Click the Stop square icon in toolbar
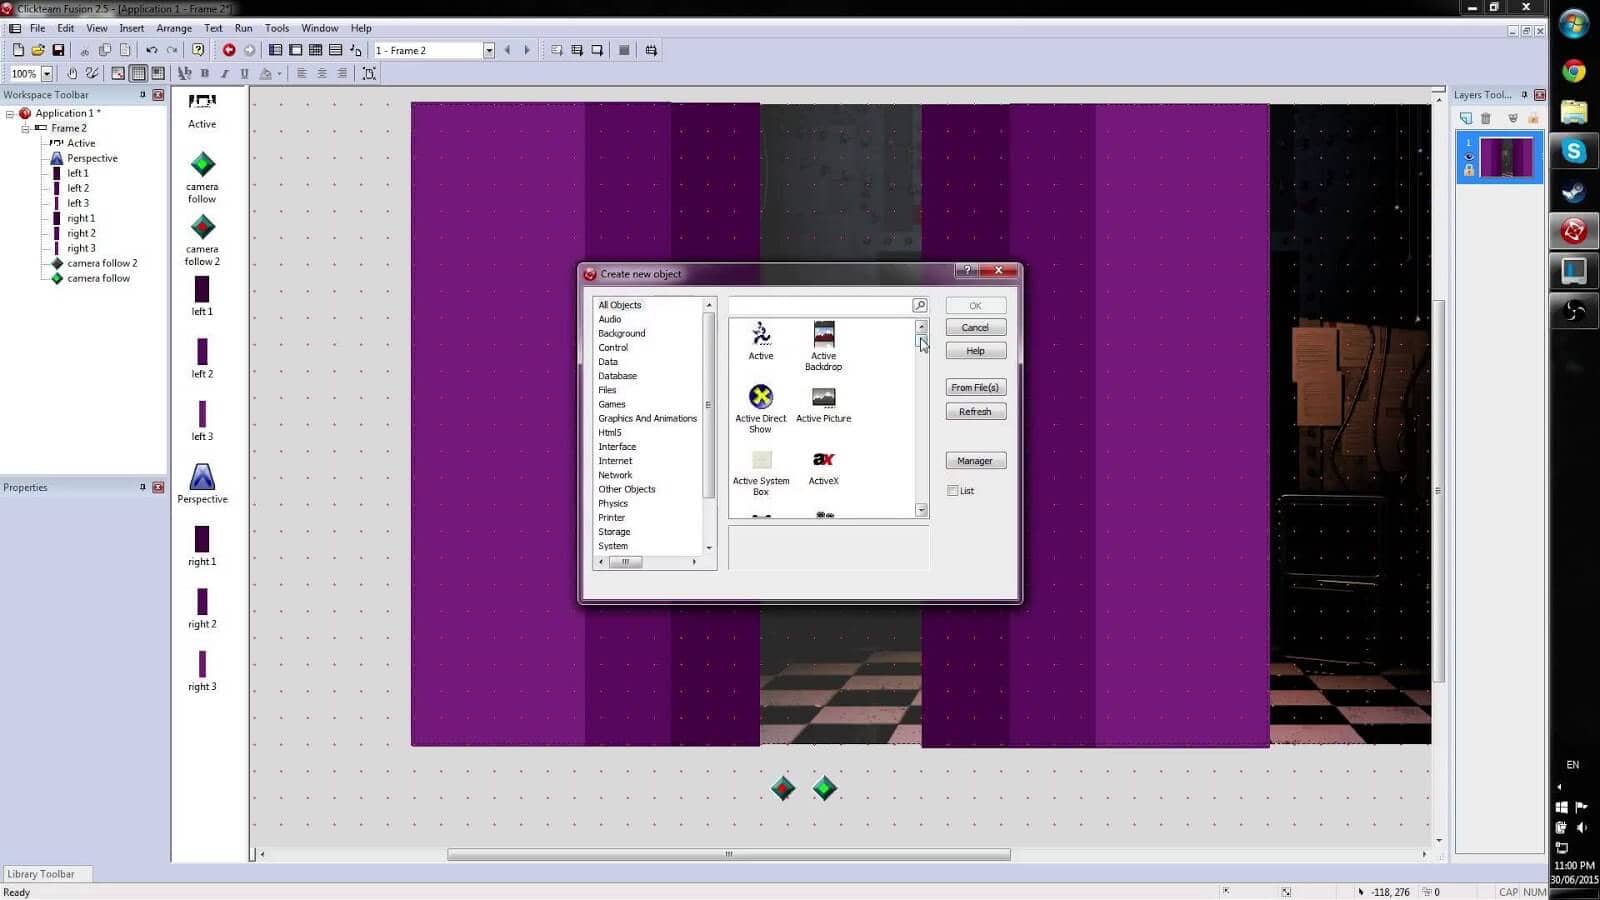This screenshot has height=900, width=1600. click(x=624, y=50)
